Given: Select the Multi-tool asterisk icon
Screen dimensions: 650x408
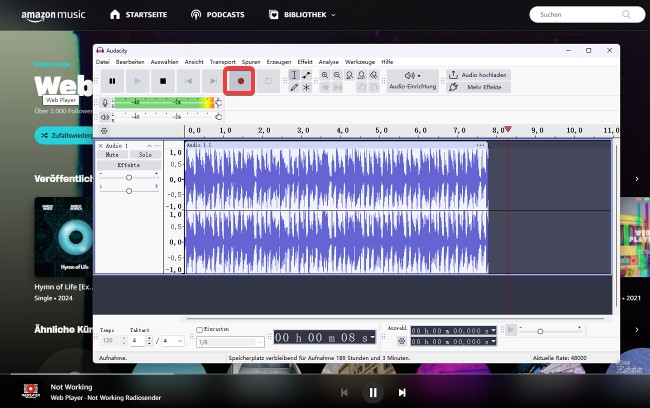Looking at the screenshot, I should pos(306,87).
